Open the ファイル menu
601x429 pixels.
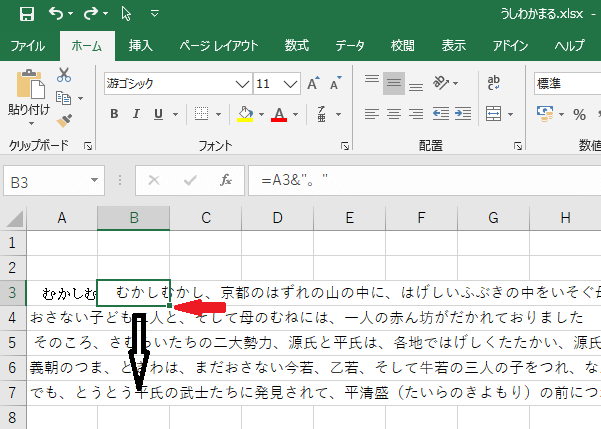[27, 45]
